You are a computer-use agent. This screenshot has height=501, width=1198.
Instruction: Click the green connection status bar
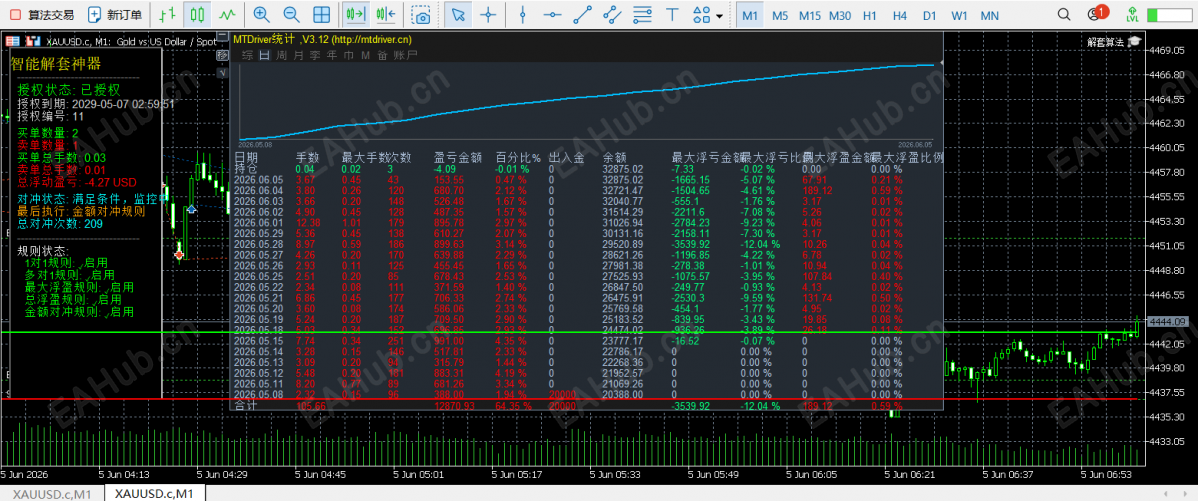pyautogui.click(x=1168, y=15)
